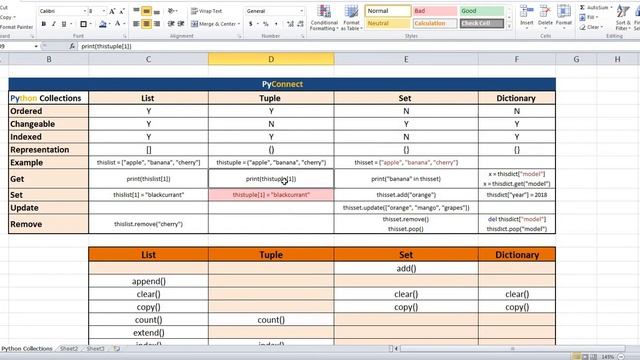Toggle Italic formatting
The width and height of the screenshot is (640, 360).
click(x=53, y=24)
